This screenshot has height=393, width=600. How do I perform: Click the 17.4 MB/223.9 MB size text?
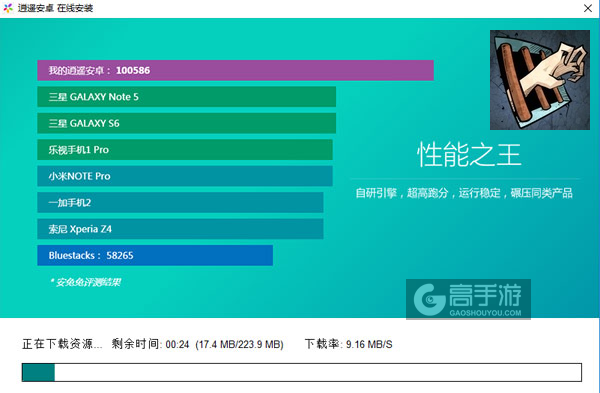(240, 344)
